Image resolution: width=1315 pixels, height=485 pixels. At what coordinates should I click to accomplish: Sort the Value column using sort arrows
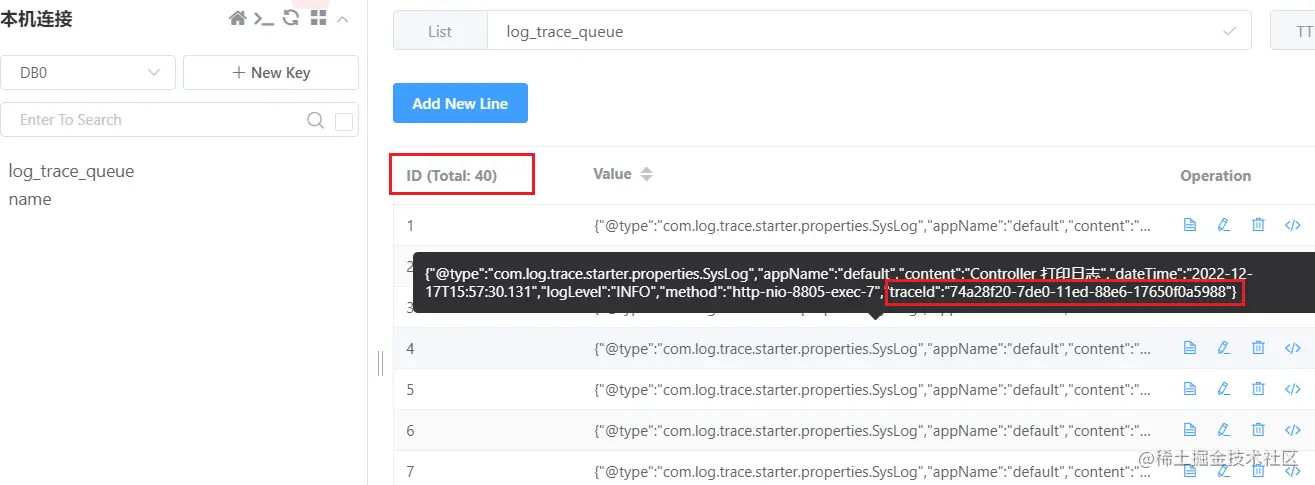pos(646,174)
